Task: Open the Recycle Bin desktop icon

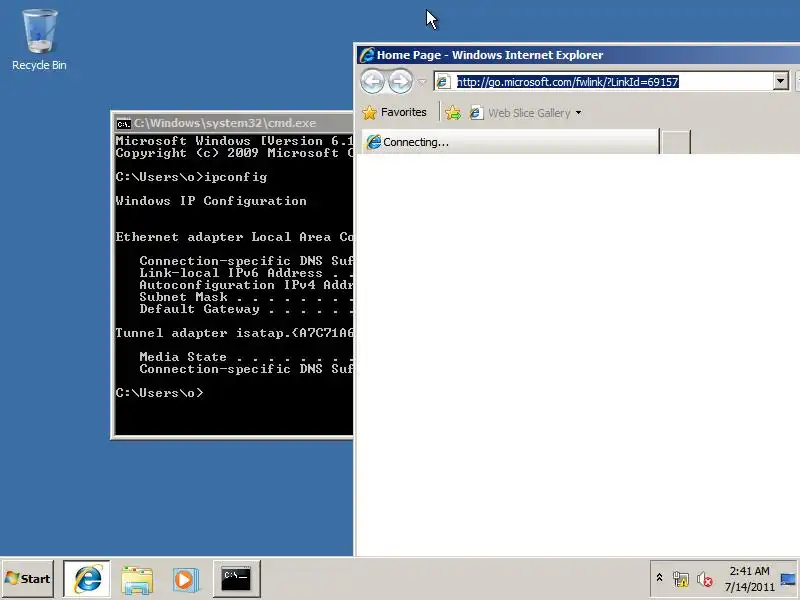Action: tap(39, 40)
